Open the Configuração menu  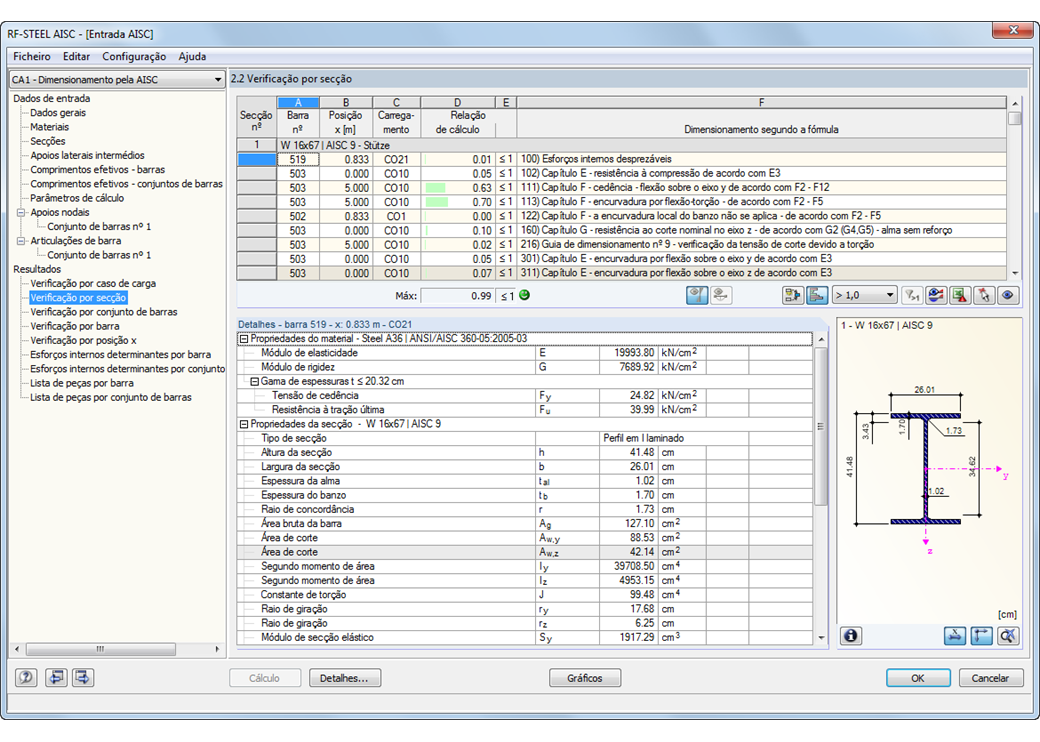pyautogui.click(x=134, y=56)
